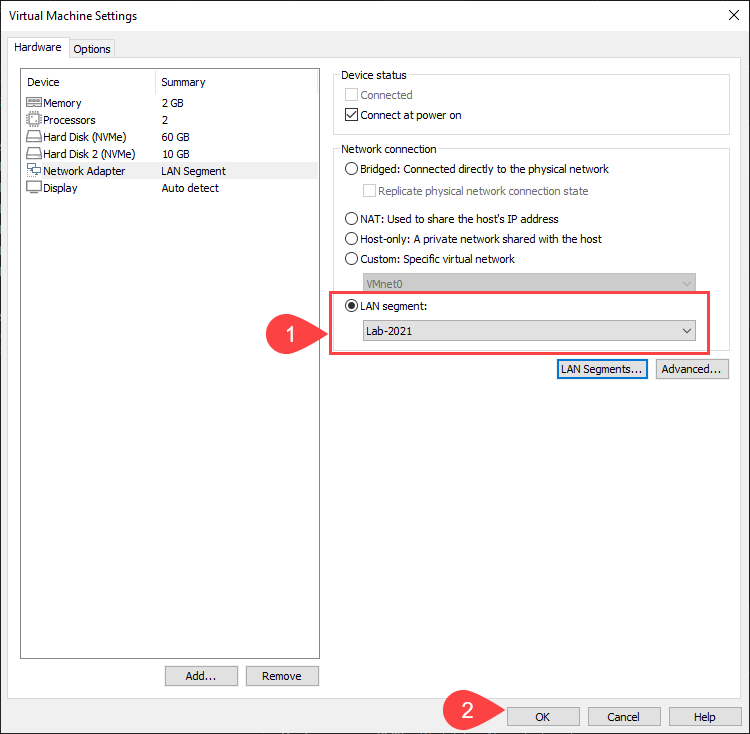Open the LAN Segments dialog button
The image size is (750, 734).
click(602, 369)
